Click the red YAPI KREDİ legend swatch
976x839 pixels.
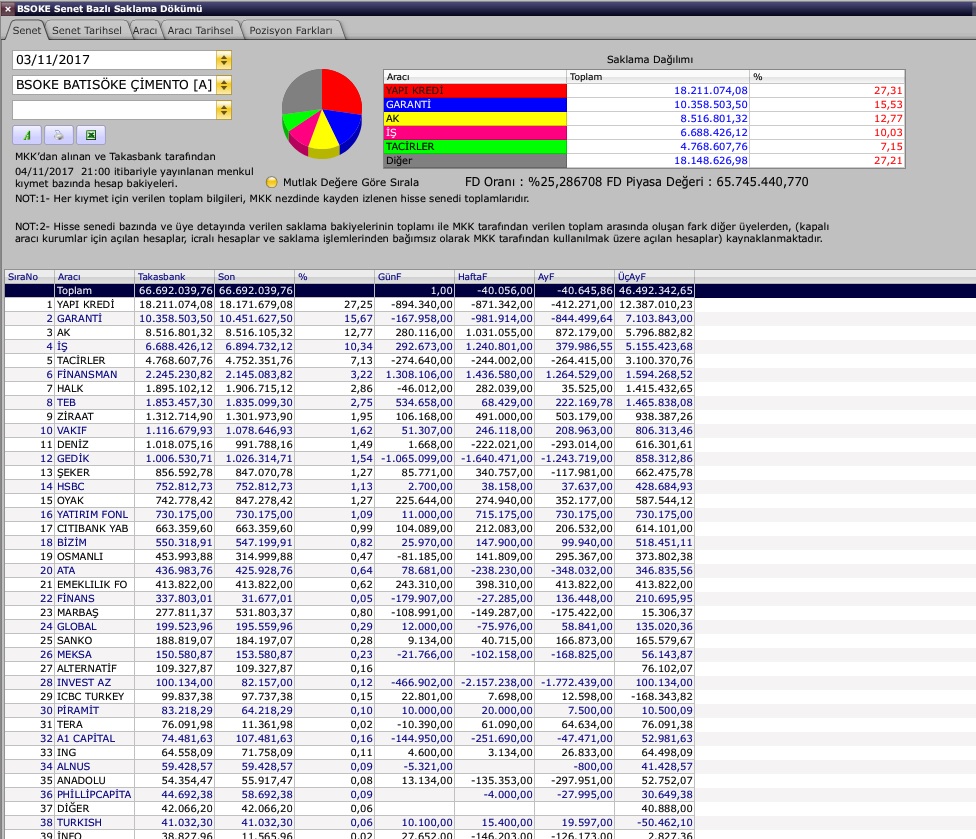[476, 90]
